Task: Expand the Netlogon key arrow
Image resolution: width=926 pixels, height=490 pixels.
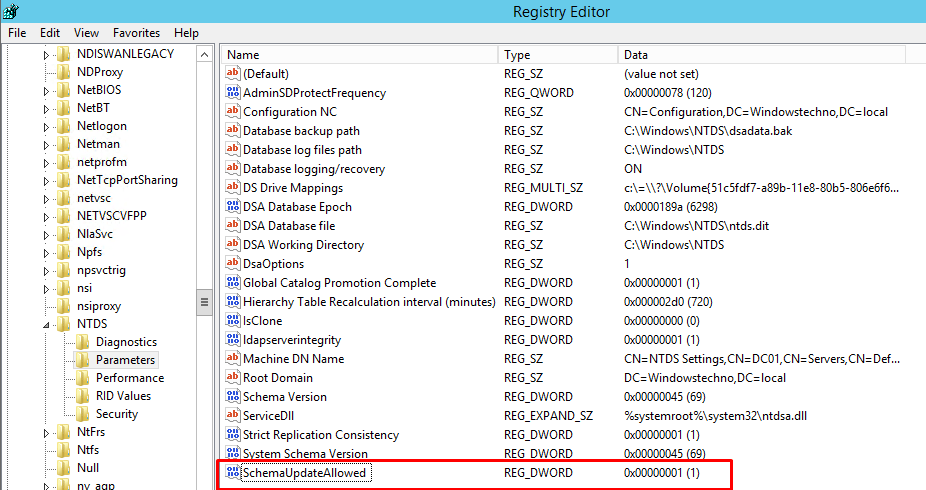Action: pyautogui.click(x=46, y=127)
